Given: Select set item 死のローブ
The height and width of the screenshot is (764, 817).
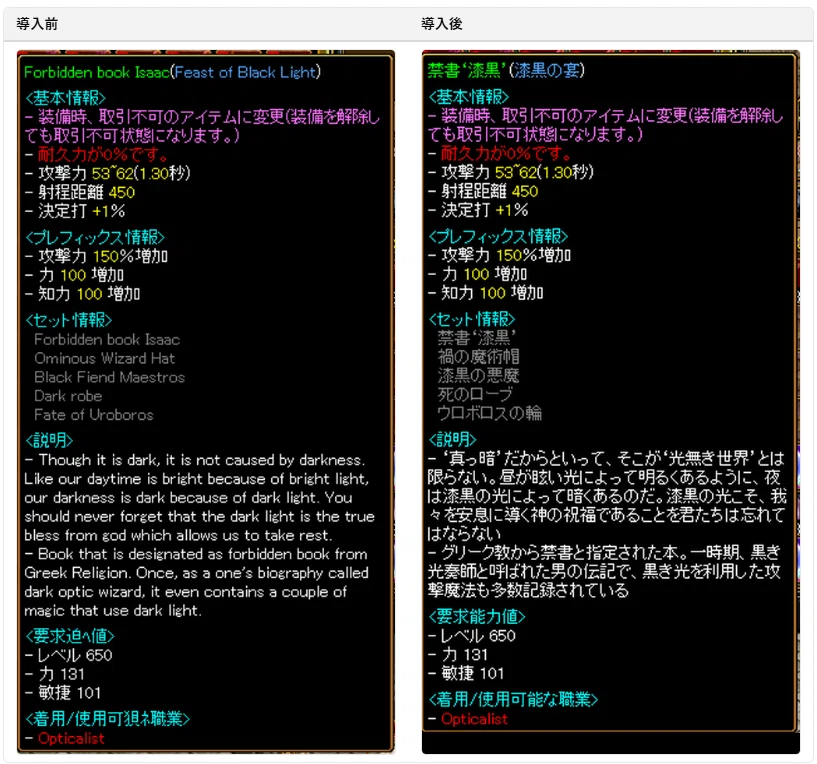Looking at the screenshot, I should (475, 394).
